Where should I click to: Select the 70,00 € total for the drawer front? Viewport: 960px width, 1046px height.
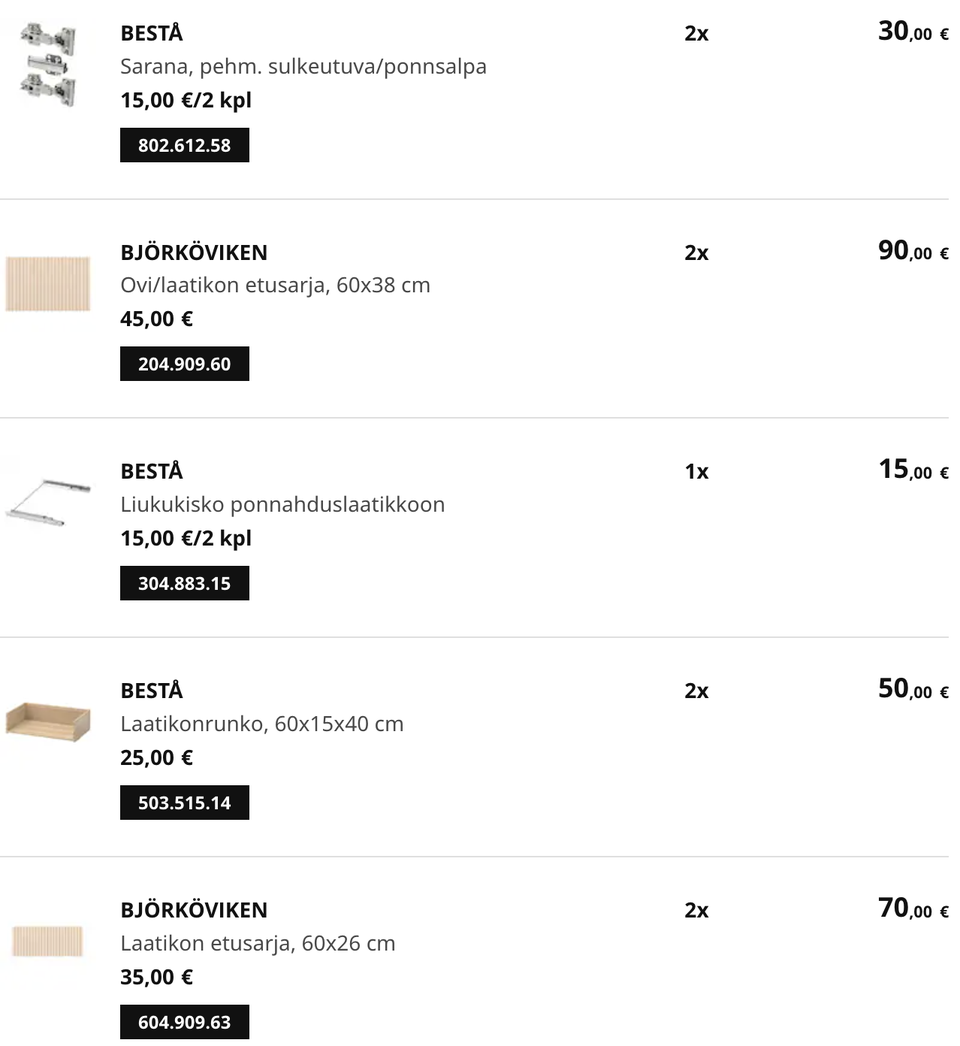pos(912,909)
